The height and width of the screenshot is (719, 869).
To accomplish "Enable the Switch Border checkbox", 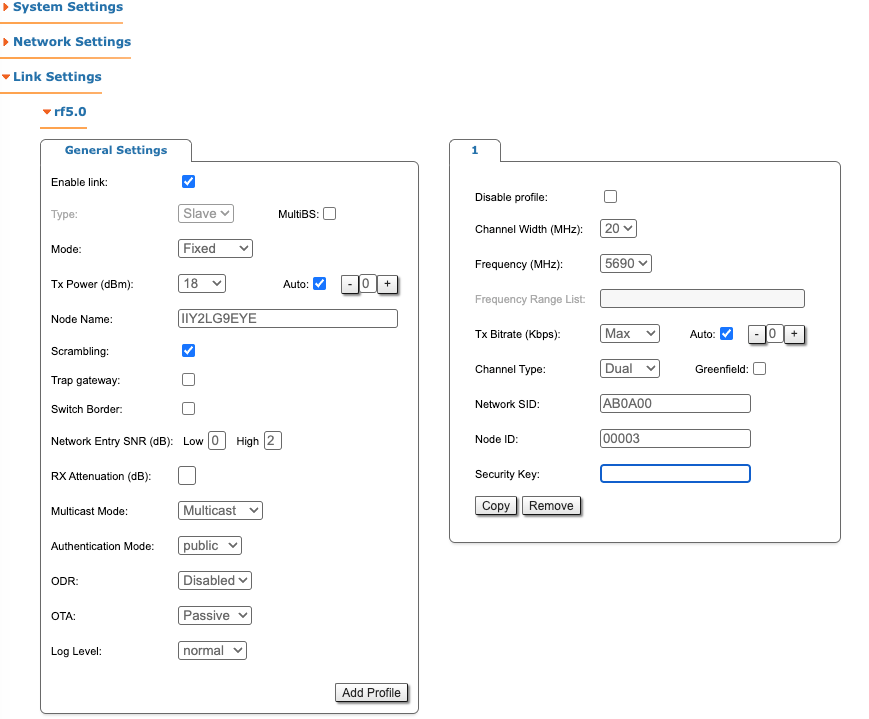I will [x=188, y=409].
